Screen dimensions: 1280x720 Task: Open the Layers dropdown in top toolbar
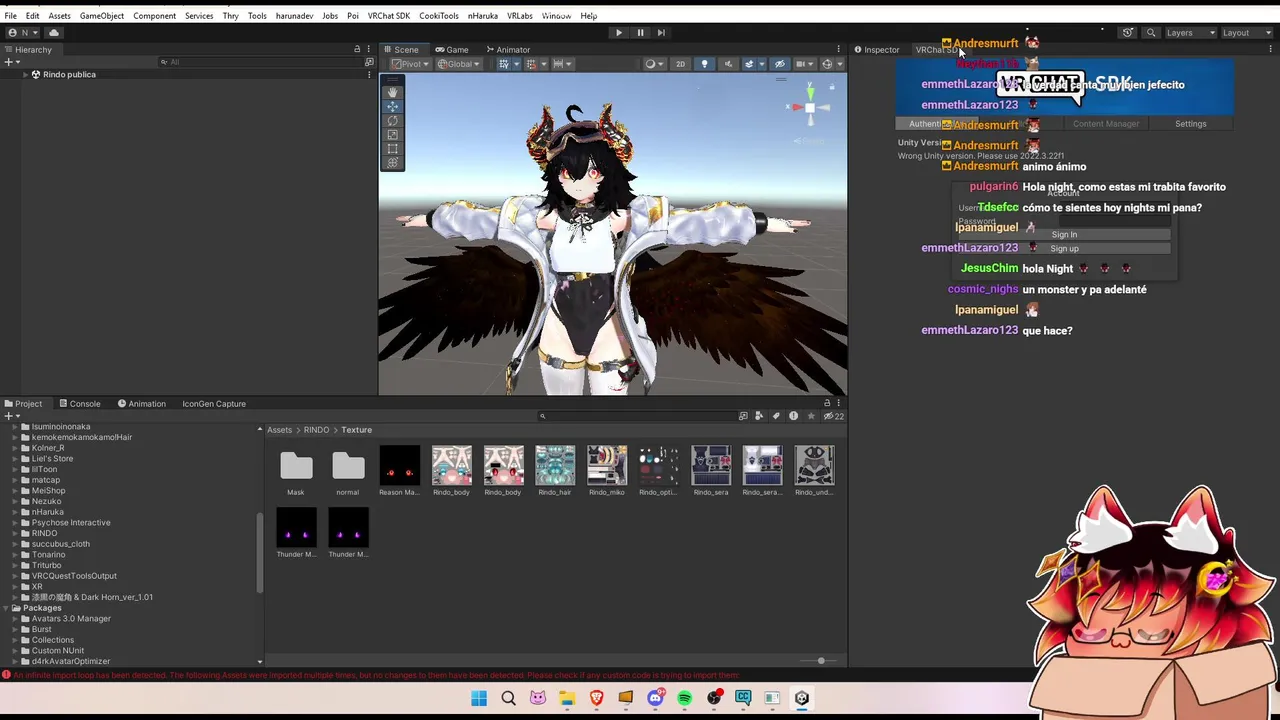tap(1190, 32)
